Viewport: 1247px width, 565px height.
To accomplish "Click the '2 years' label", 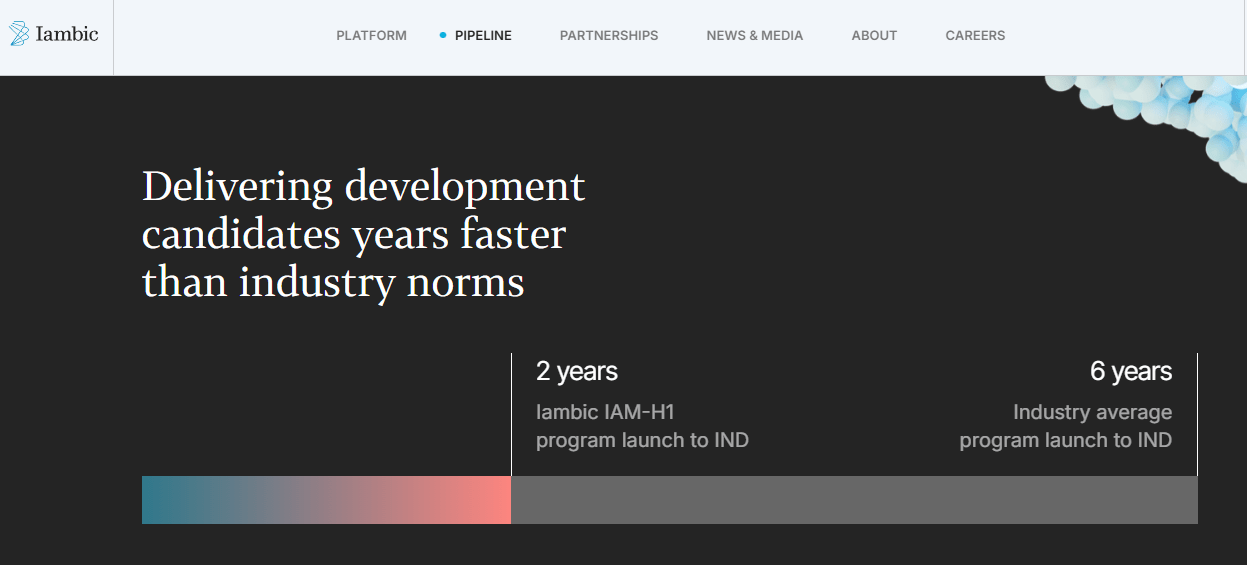I will [577, 371].
